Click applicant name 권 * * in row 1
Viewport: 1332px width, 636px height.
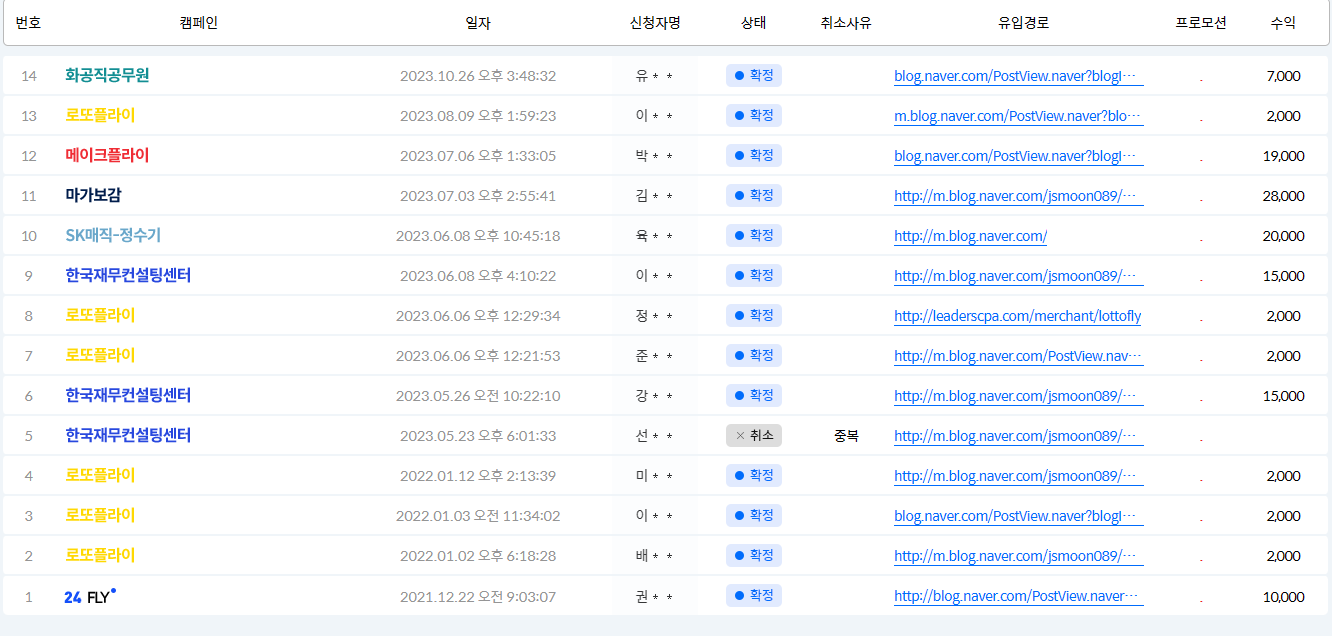(654, 596)
